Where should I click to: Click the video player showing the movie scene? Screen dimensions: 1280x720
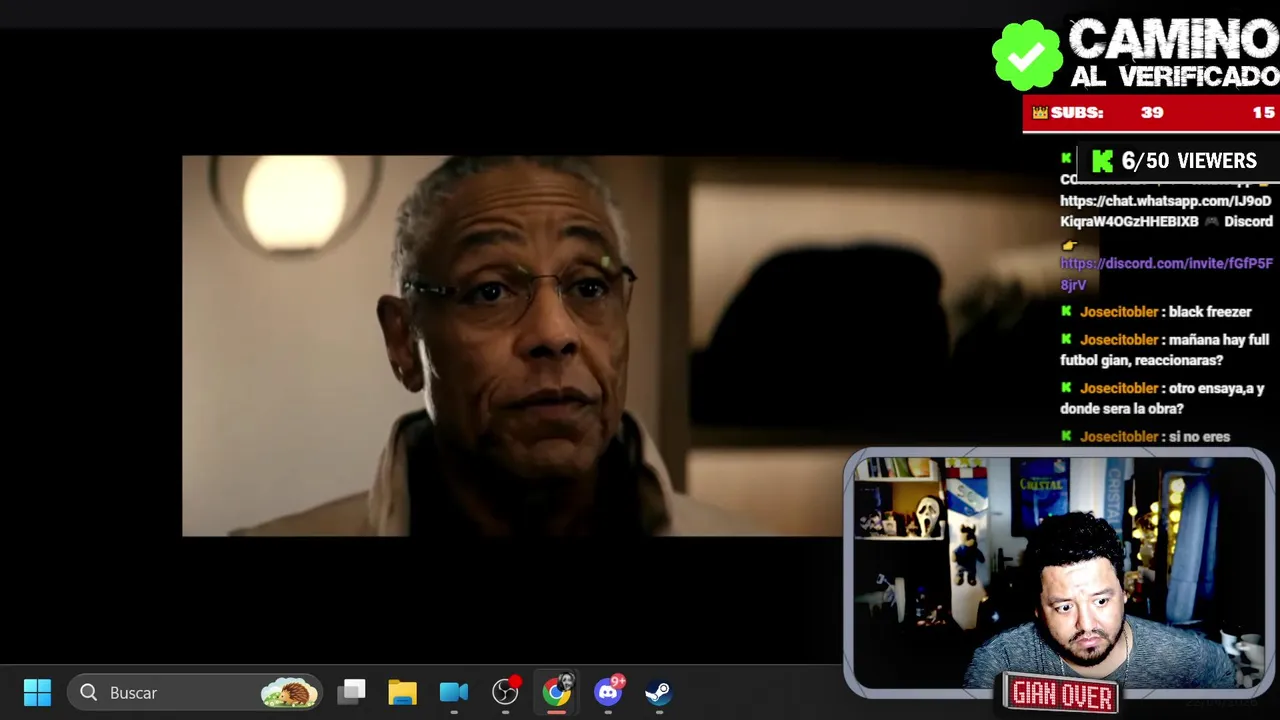(513, 346)
